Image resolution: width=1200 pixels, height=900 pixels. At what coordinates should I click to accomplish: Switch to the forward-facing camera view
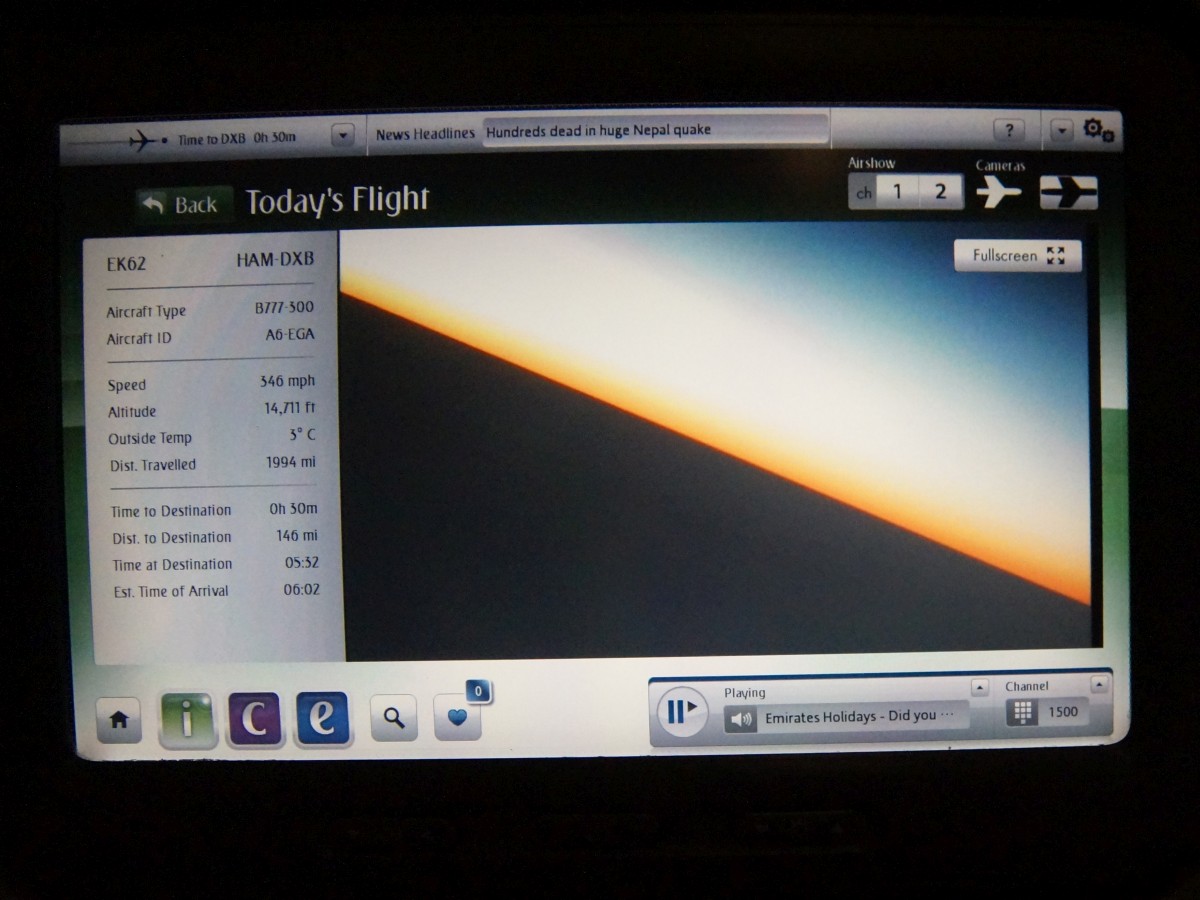pos(998,191)
